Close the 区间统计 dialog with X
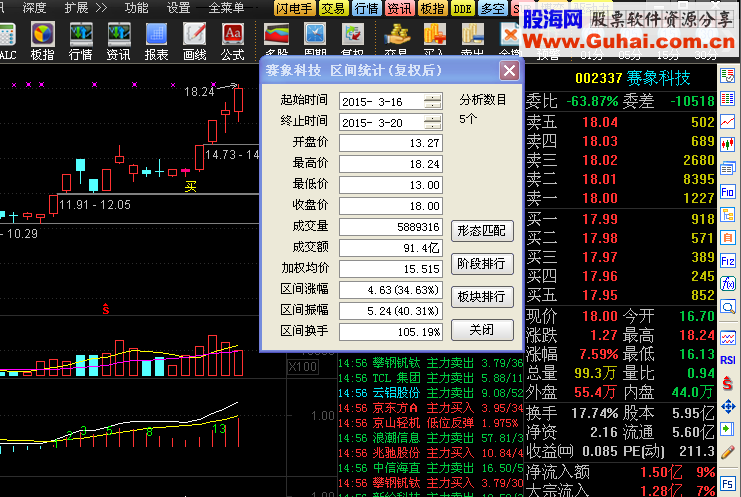The image size is (741, 497). tap(509, 71)
